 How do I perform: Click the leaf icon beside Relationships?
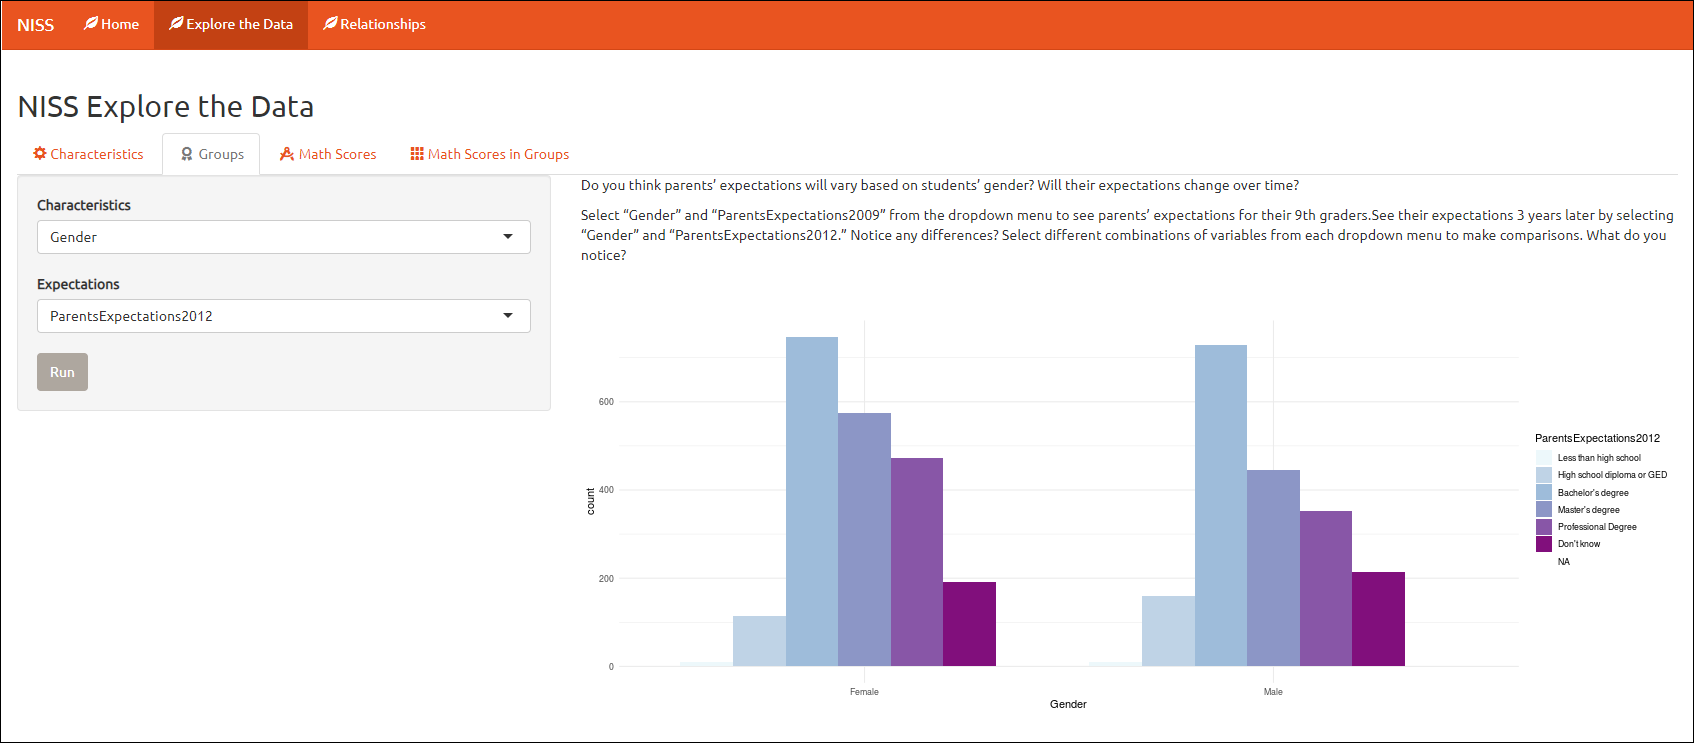click(x=330, y=24)
